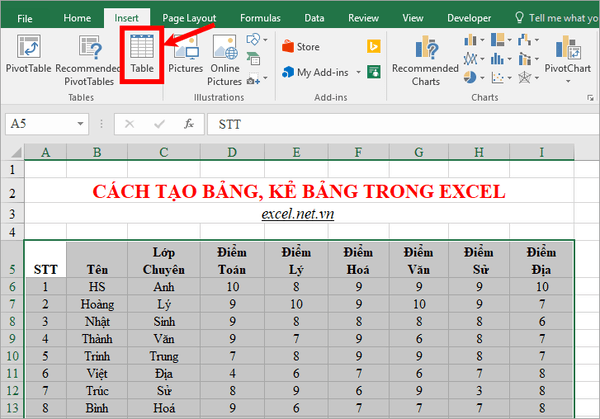The height and width of the screenshot is (419, 600).
Task: Click the Recommended Charts icon
Action: point(425,58)
